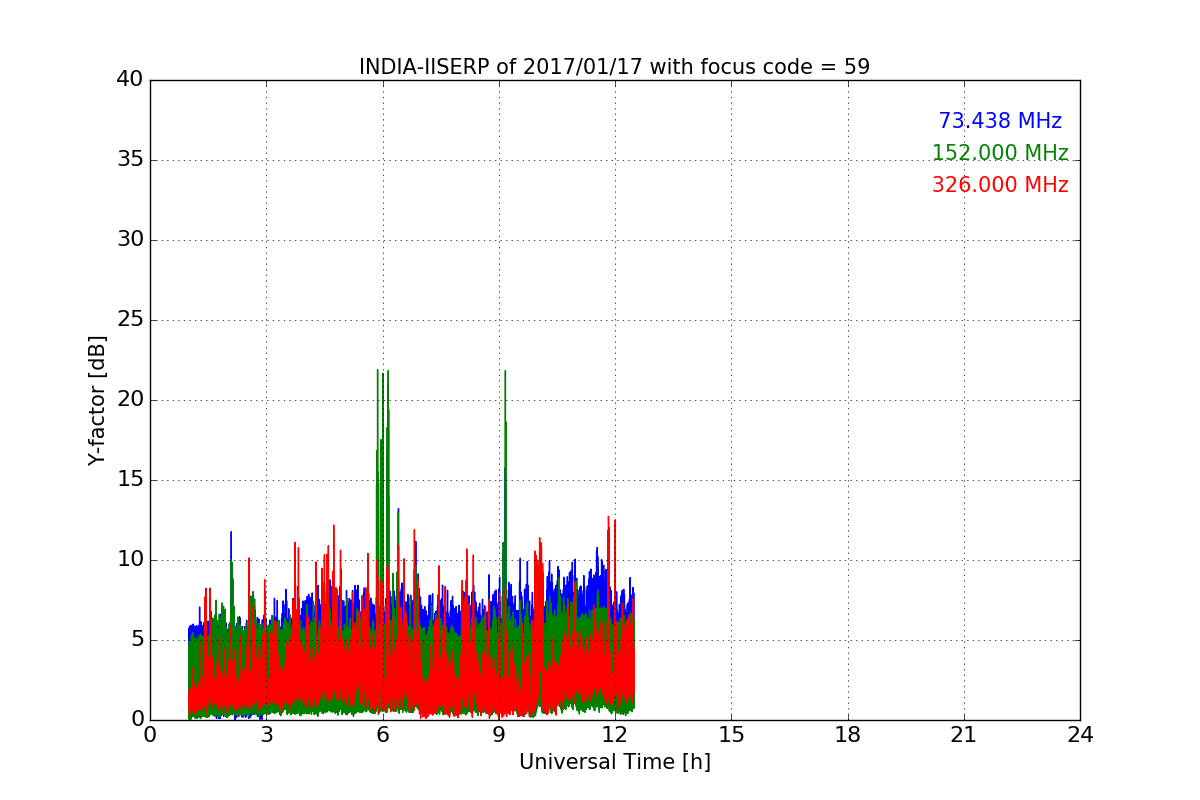Click the Universal Time [h] axis label

(x=614, y=762)
